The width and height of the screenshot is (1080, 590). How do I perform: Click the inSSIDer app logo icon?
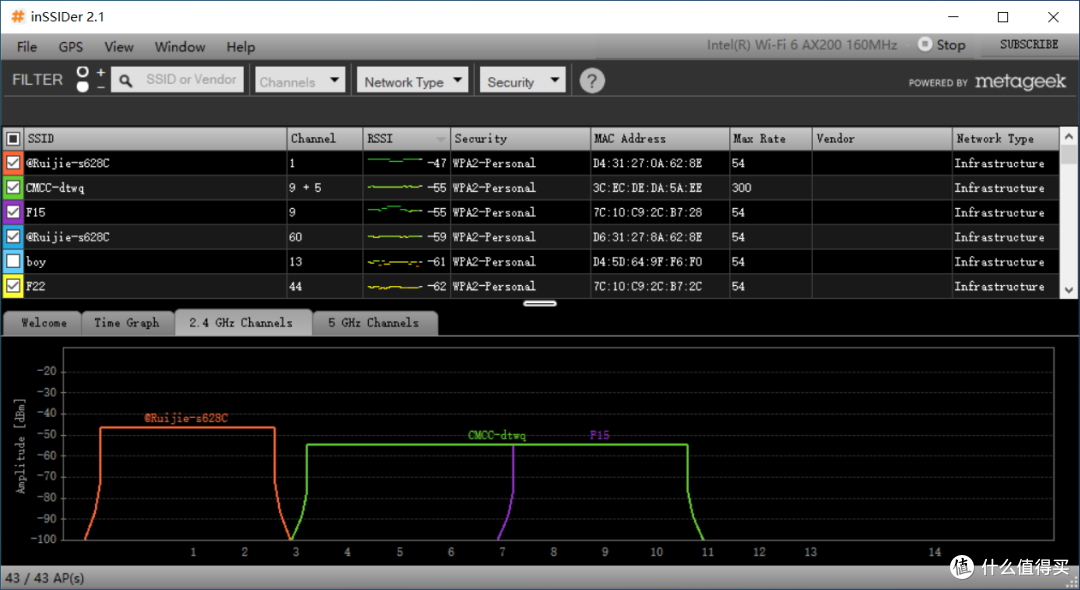(x=18, y=17)
